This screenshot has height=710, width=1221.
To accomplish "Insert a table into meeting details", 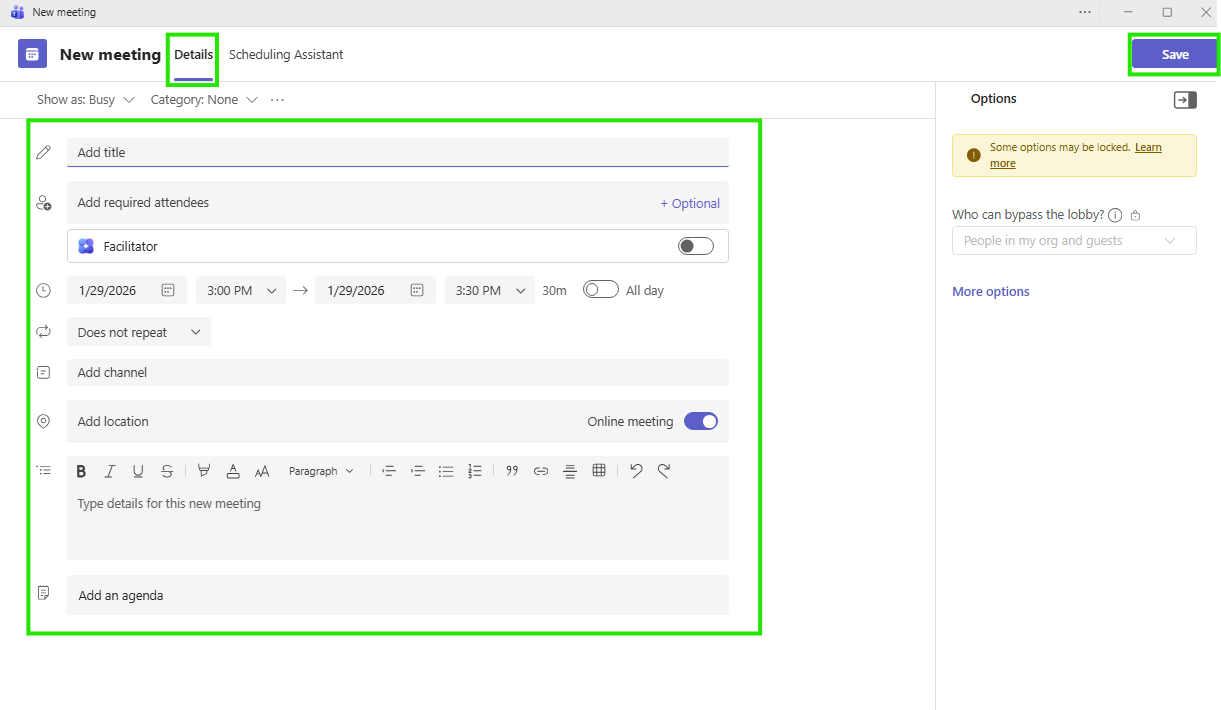I will [x=599, y=471].
